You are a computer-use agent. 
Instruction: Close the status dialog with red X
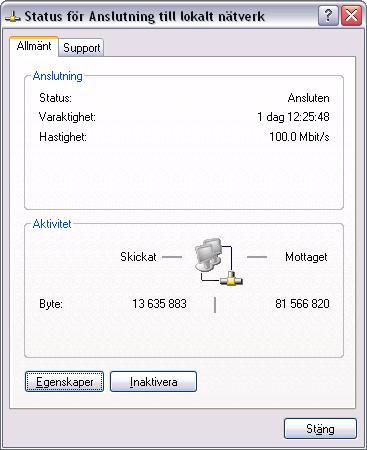[x=351, y=16]
